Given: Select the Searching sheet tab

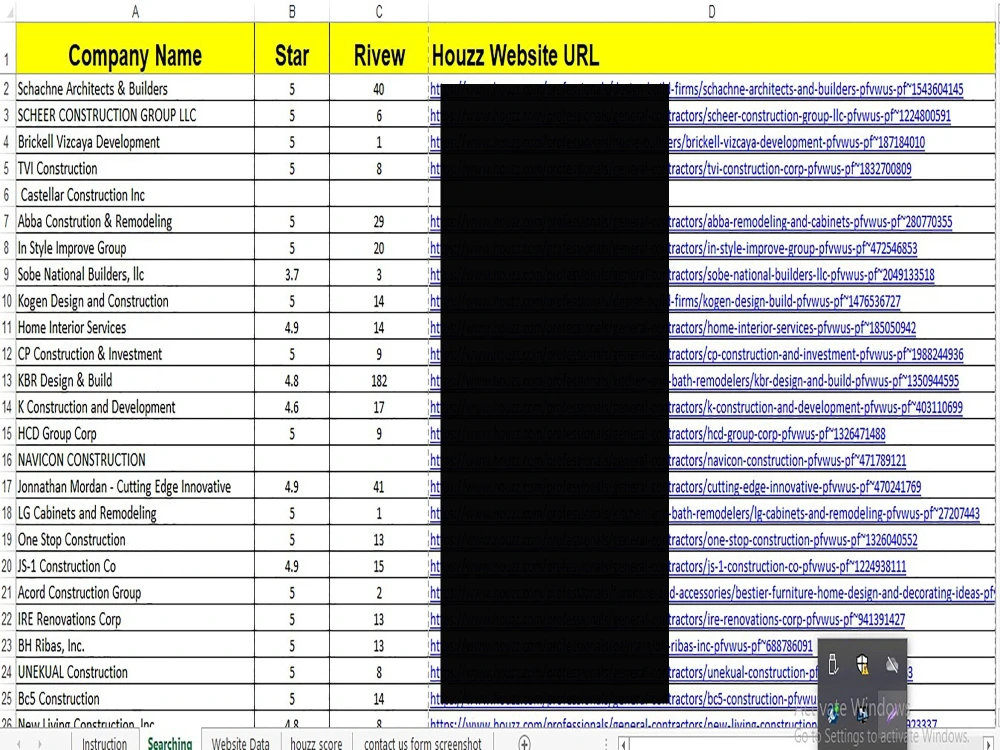Looking at the screenshot, I should [x=170, y=743].
